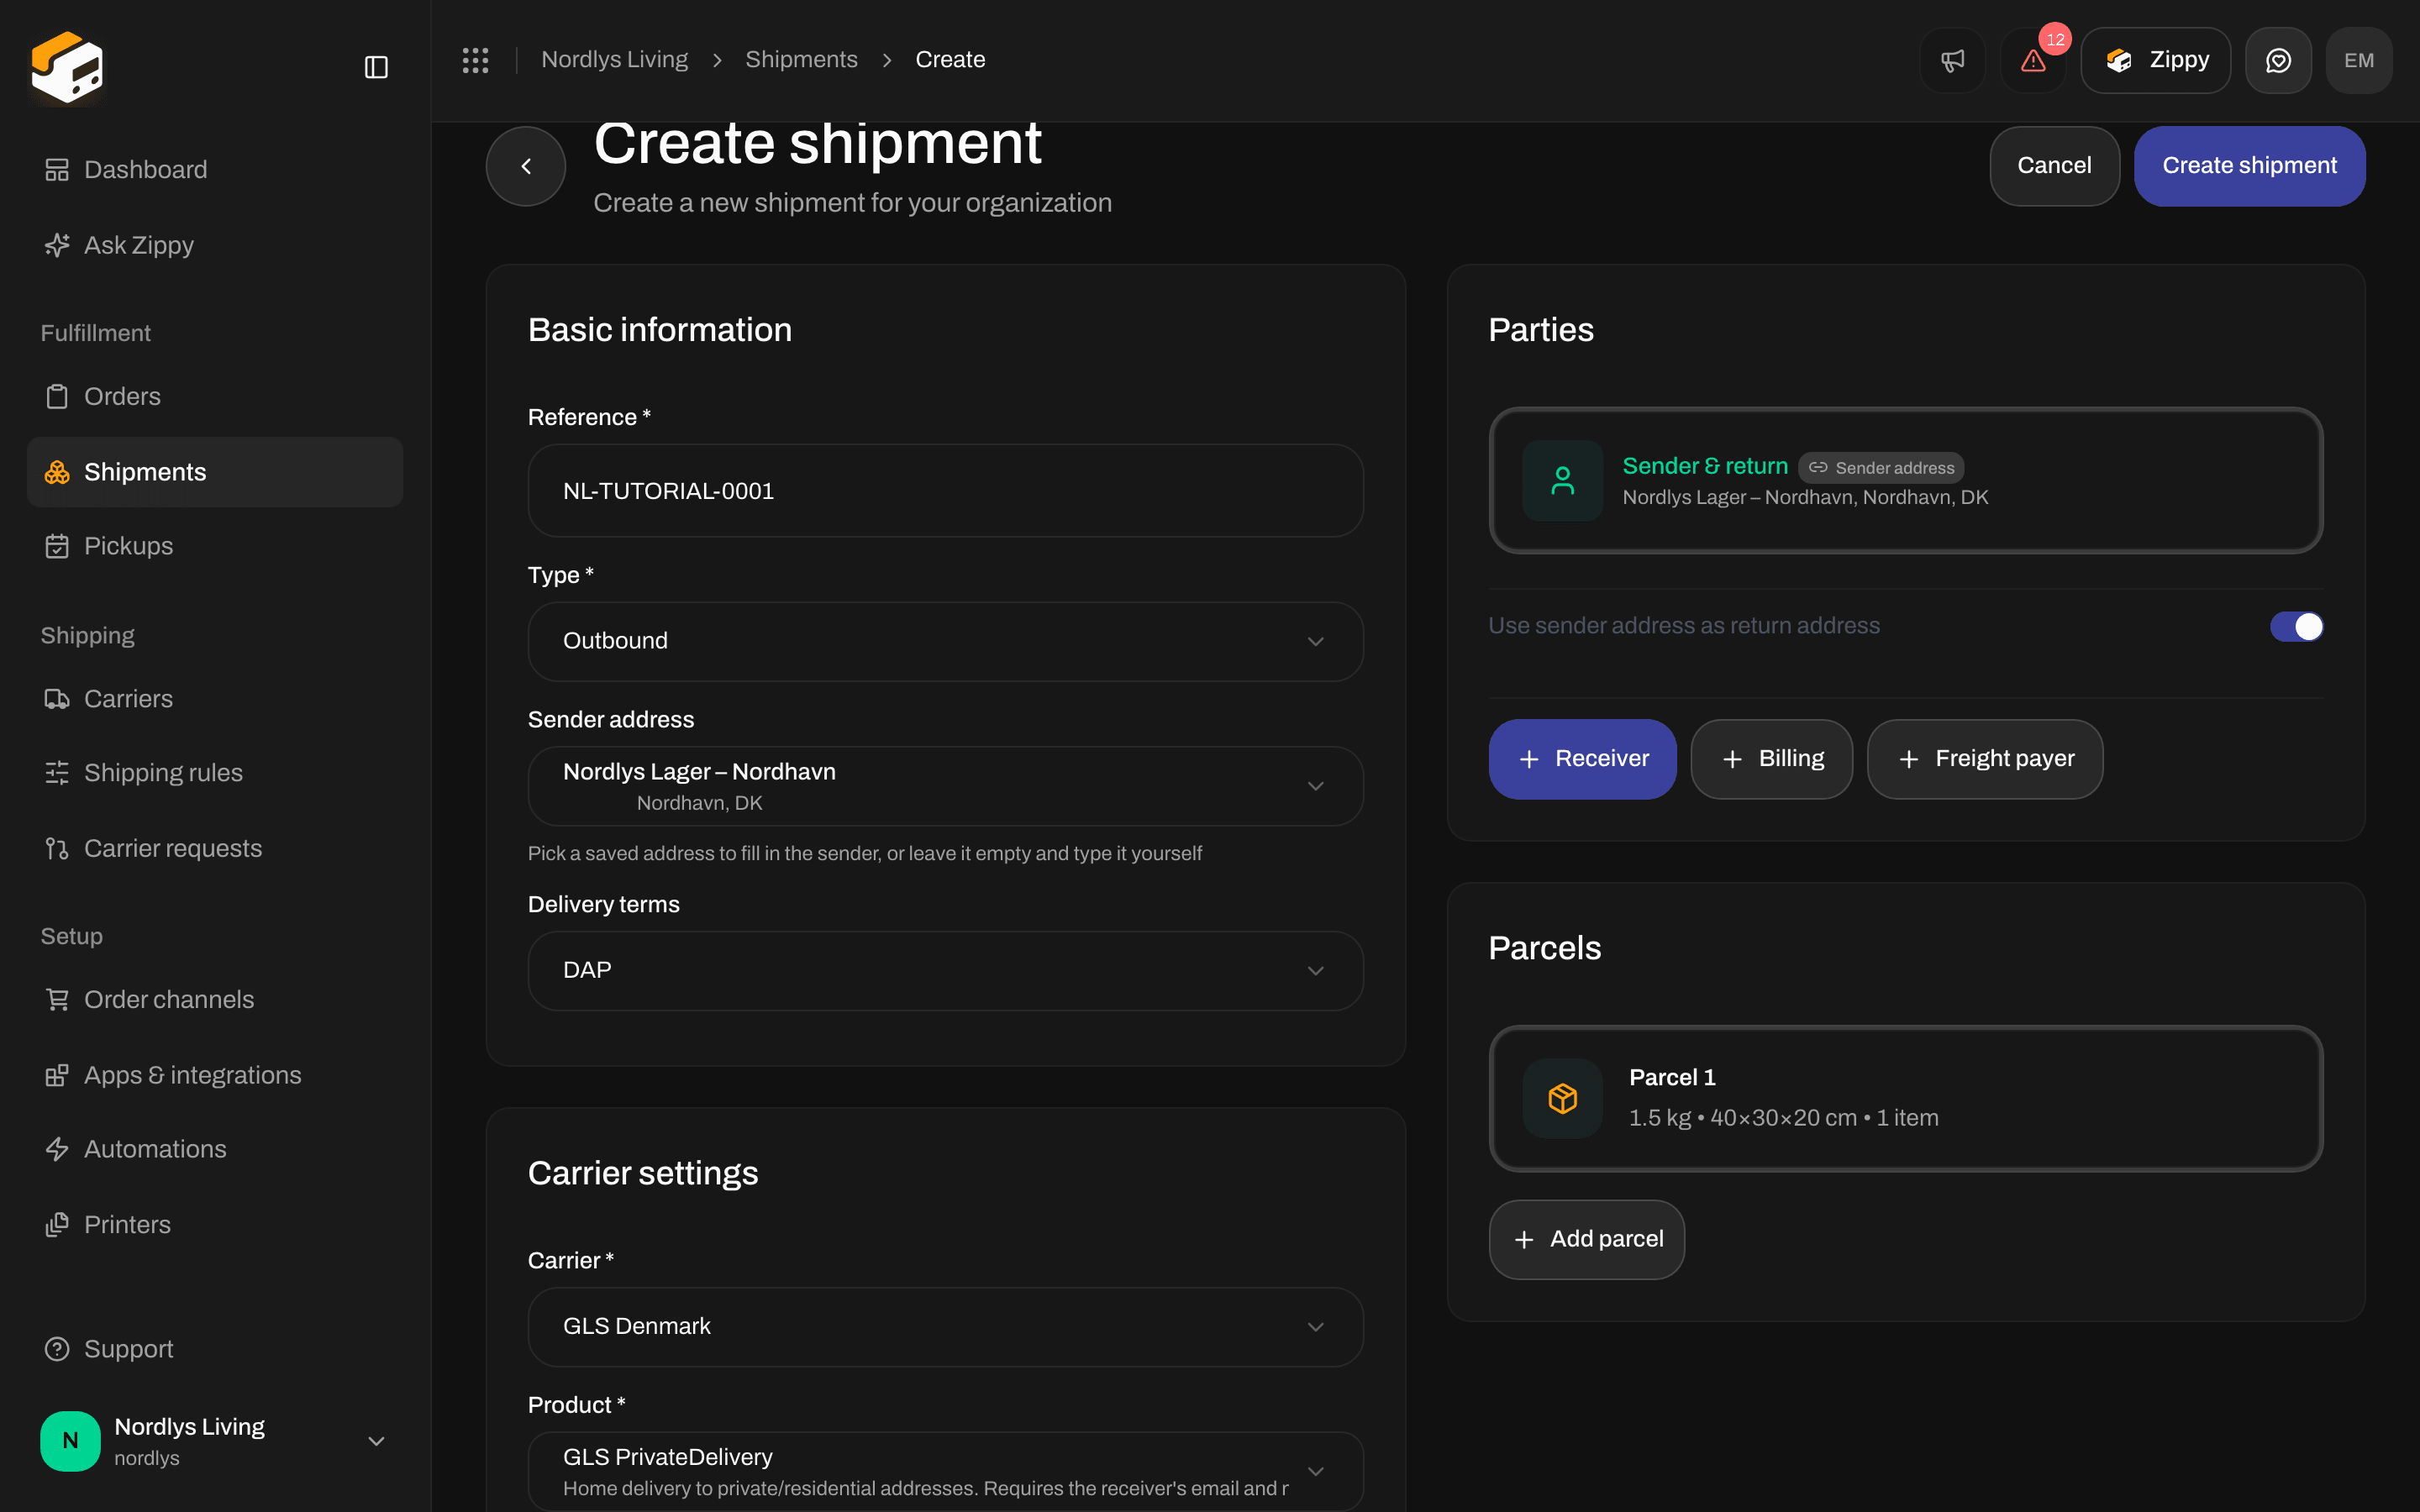Open Carriers in sidebar
The image size is (2420, 1512).
pos(214,699)
